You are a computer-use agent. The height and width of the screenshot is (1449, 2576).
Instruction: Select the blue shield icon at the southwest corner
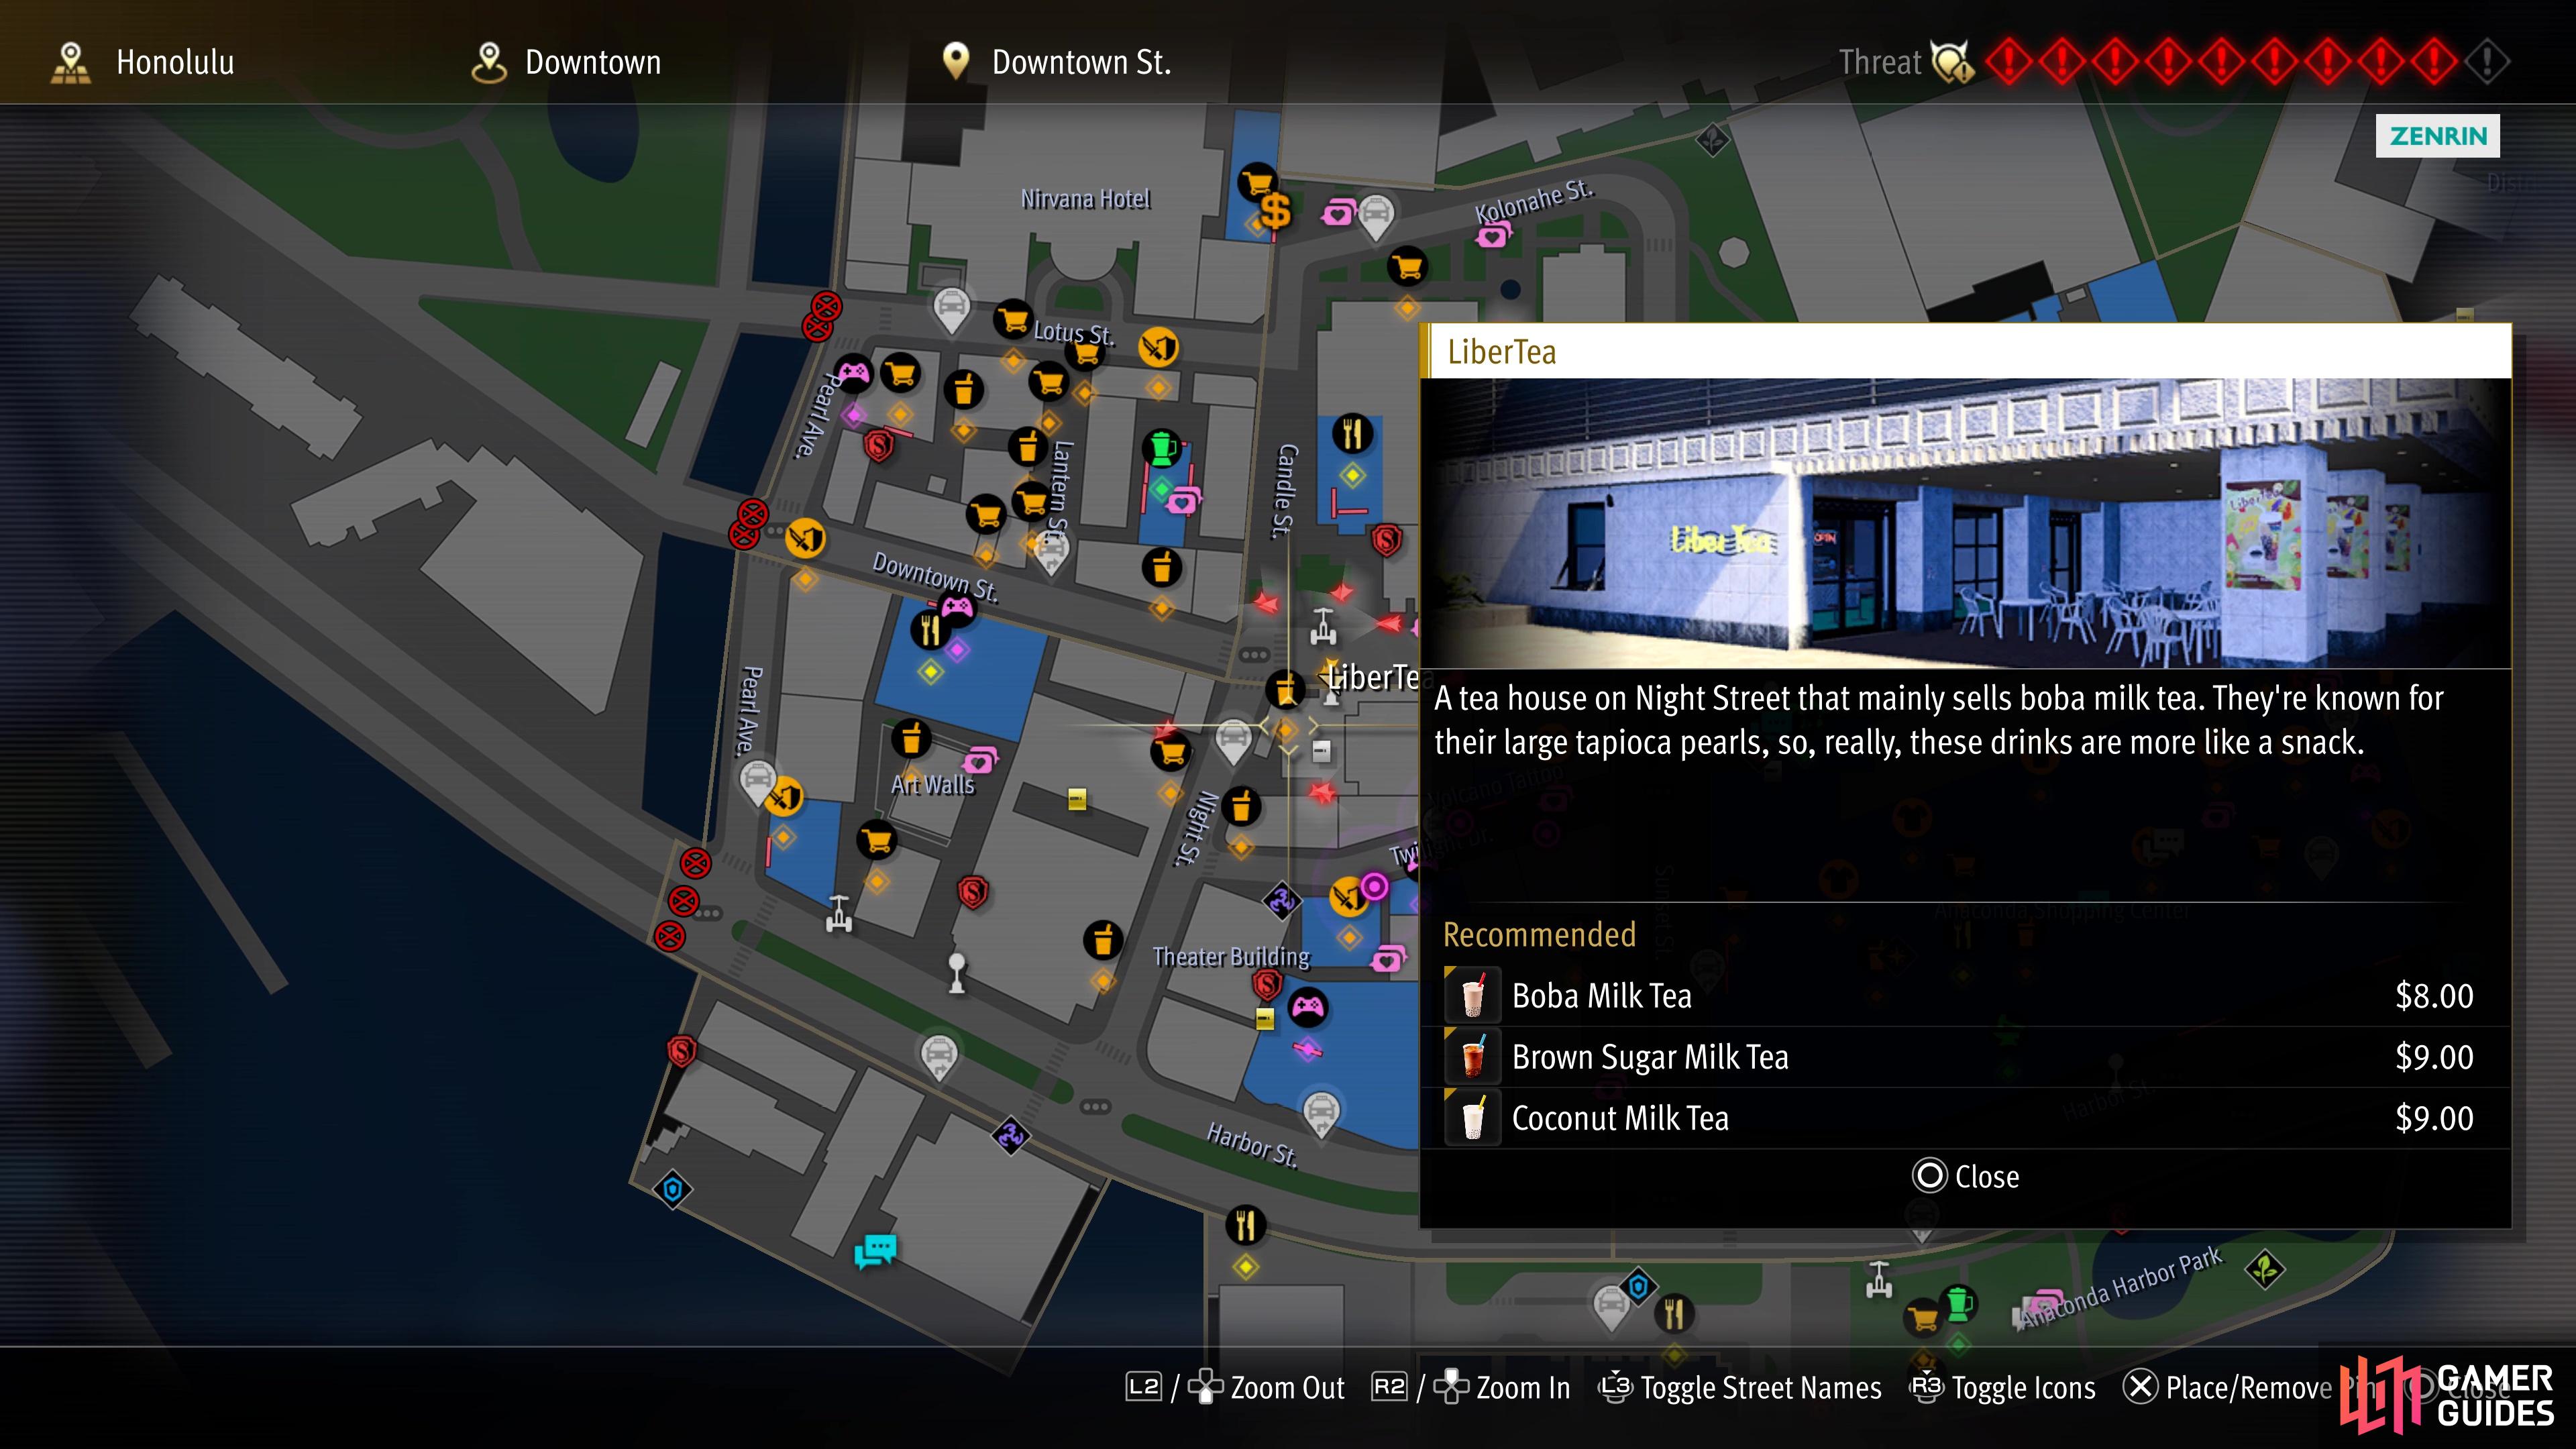[673, 1189]
